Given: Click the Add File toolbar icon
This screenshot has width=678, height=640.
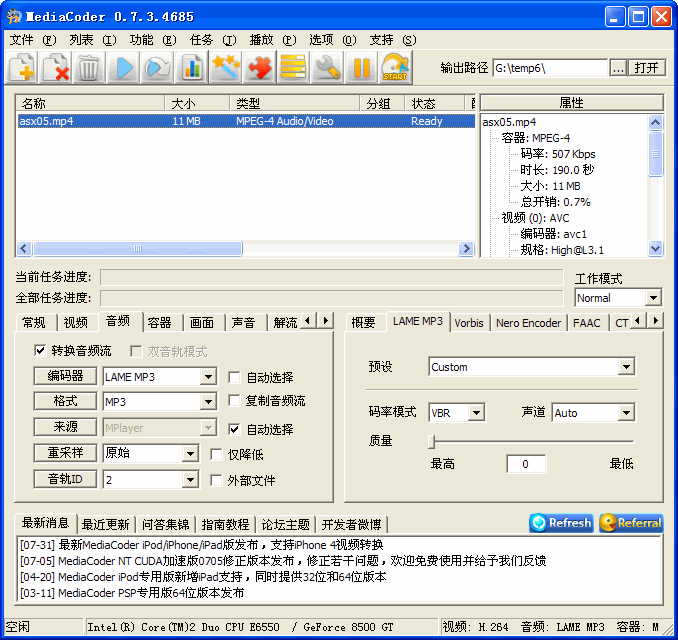Looking at the screenshot, I should 21,67.
